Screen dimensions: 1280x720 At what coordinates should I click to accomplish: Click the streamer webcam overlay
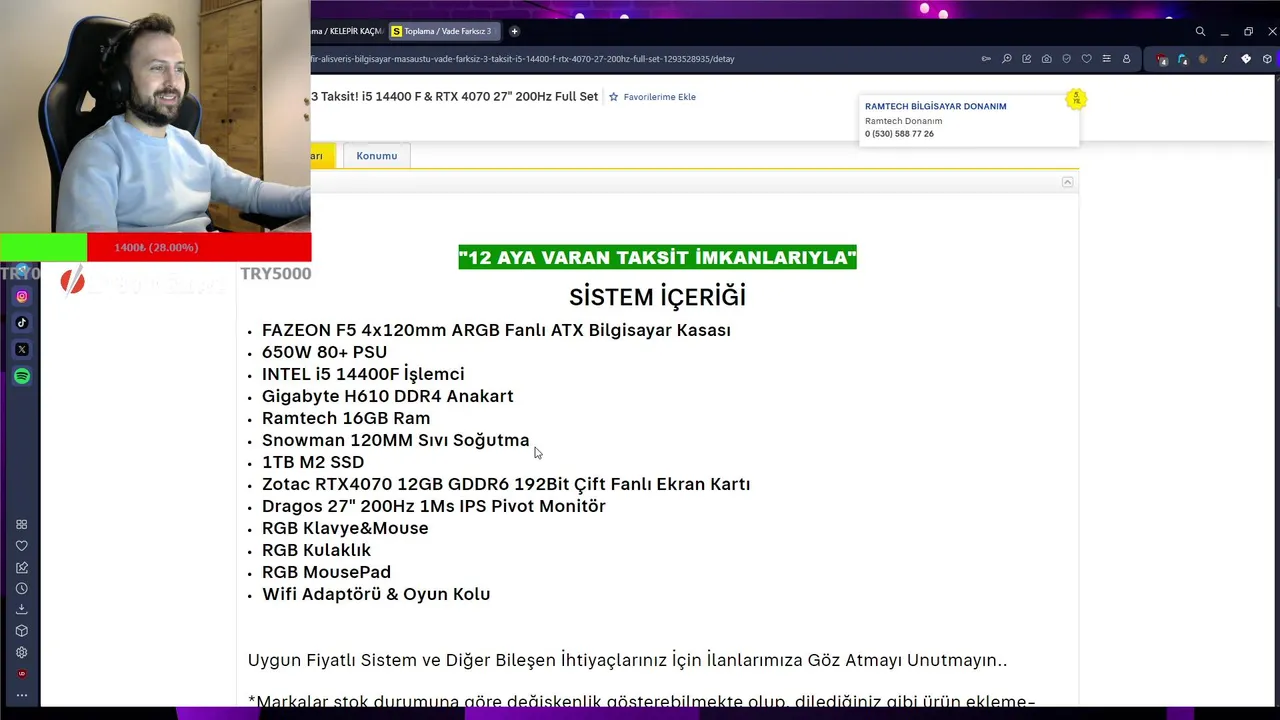(155, 116)
